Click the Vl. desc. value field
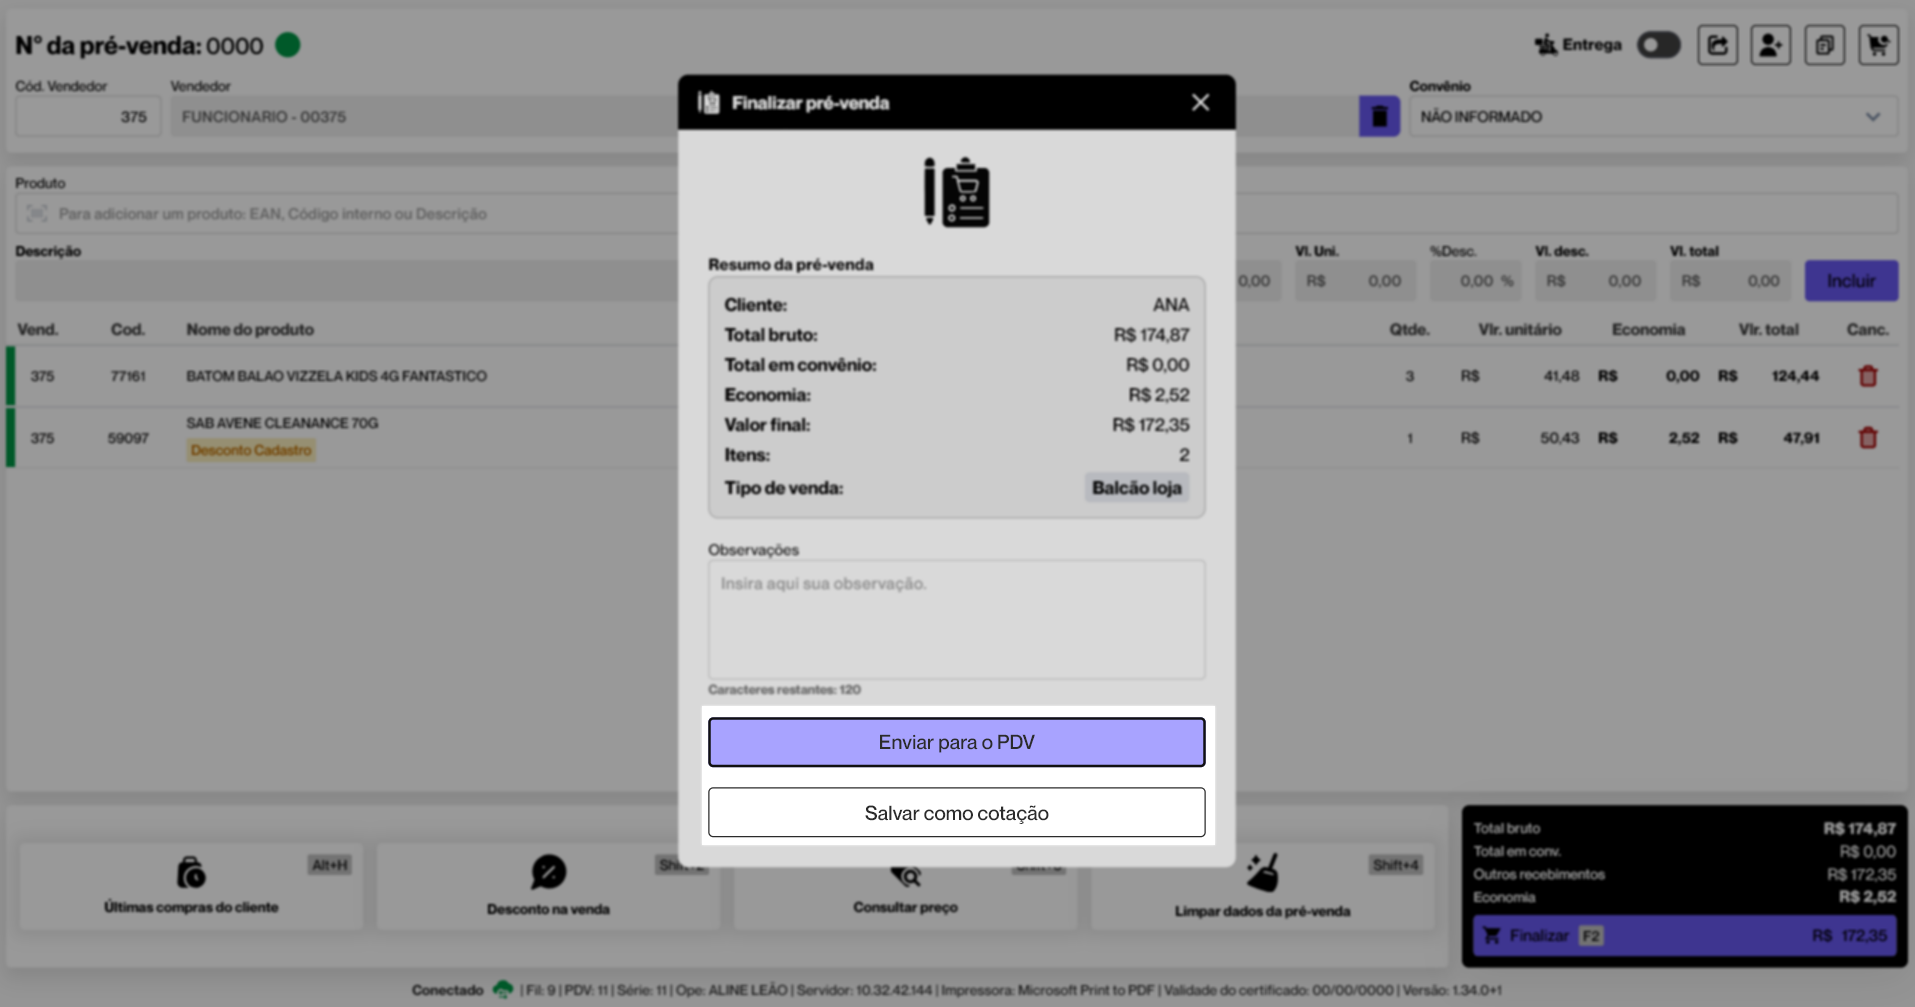Viewport: 1915px width, 1007px height. (x=1594, y=281)
